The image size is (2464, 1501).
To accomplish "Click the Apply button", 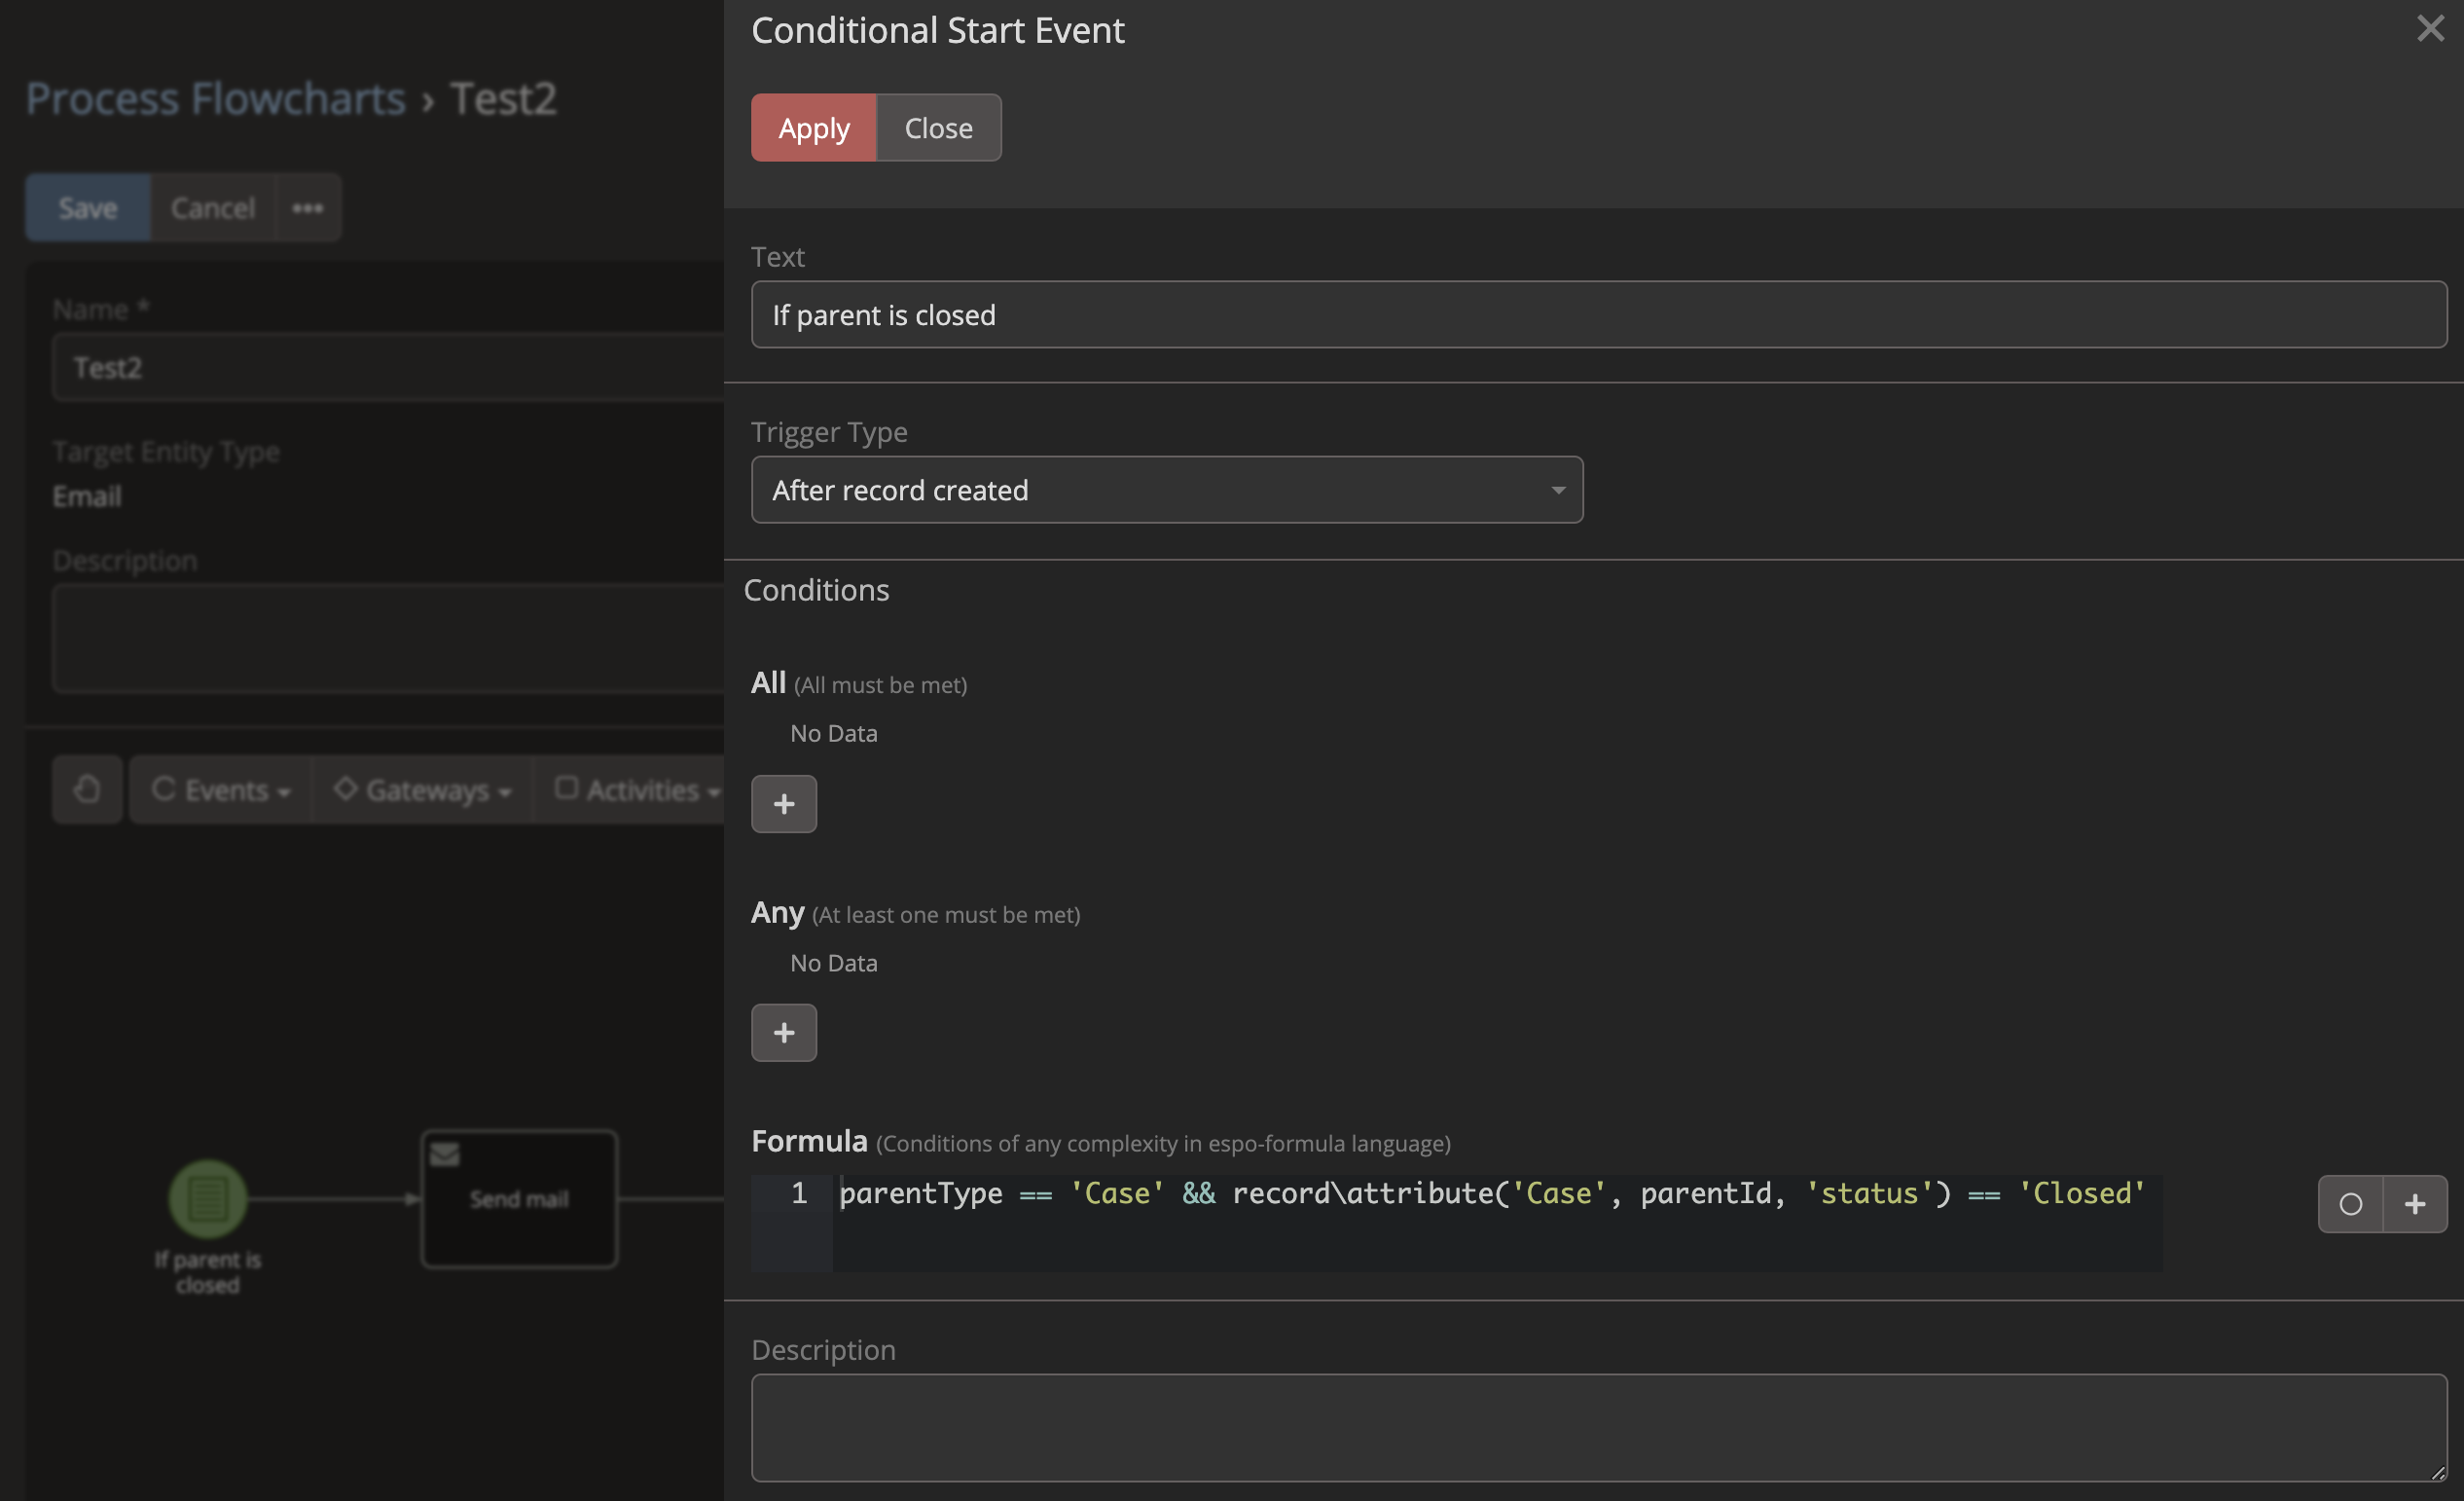I will 813,128.
